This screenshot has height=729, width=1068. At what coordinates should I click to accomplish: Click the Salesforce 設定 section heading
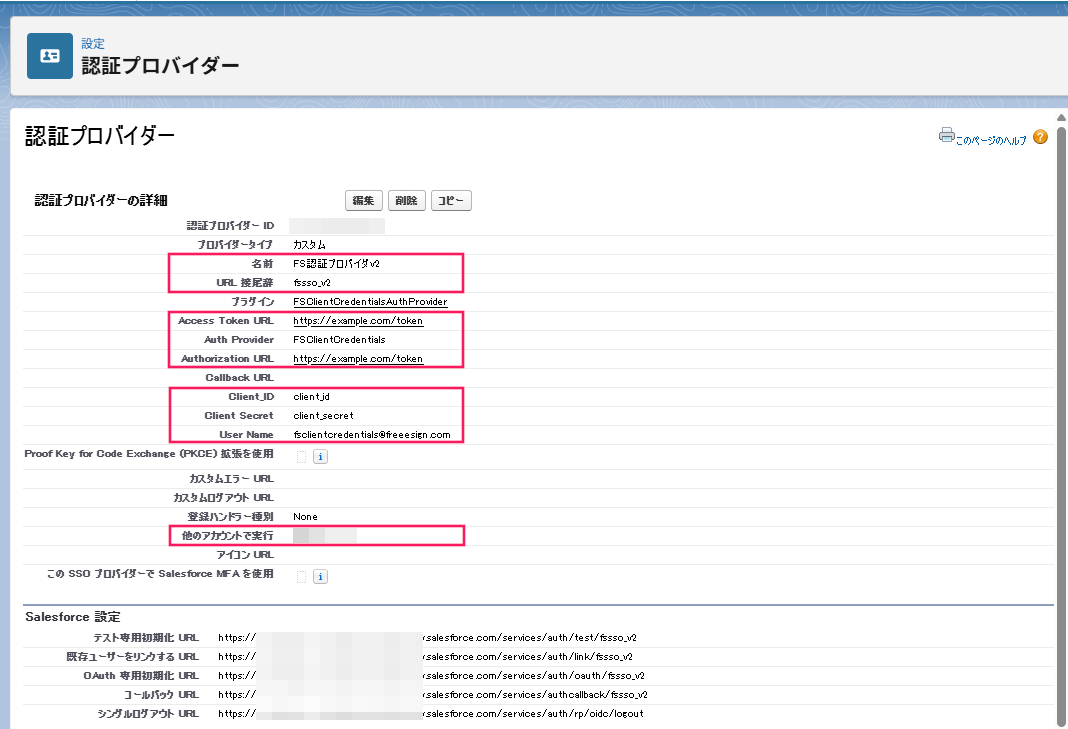tap(73, 617)
